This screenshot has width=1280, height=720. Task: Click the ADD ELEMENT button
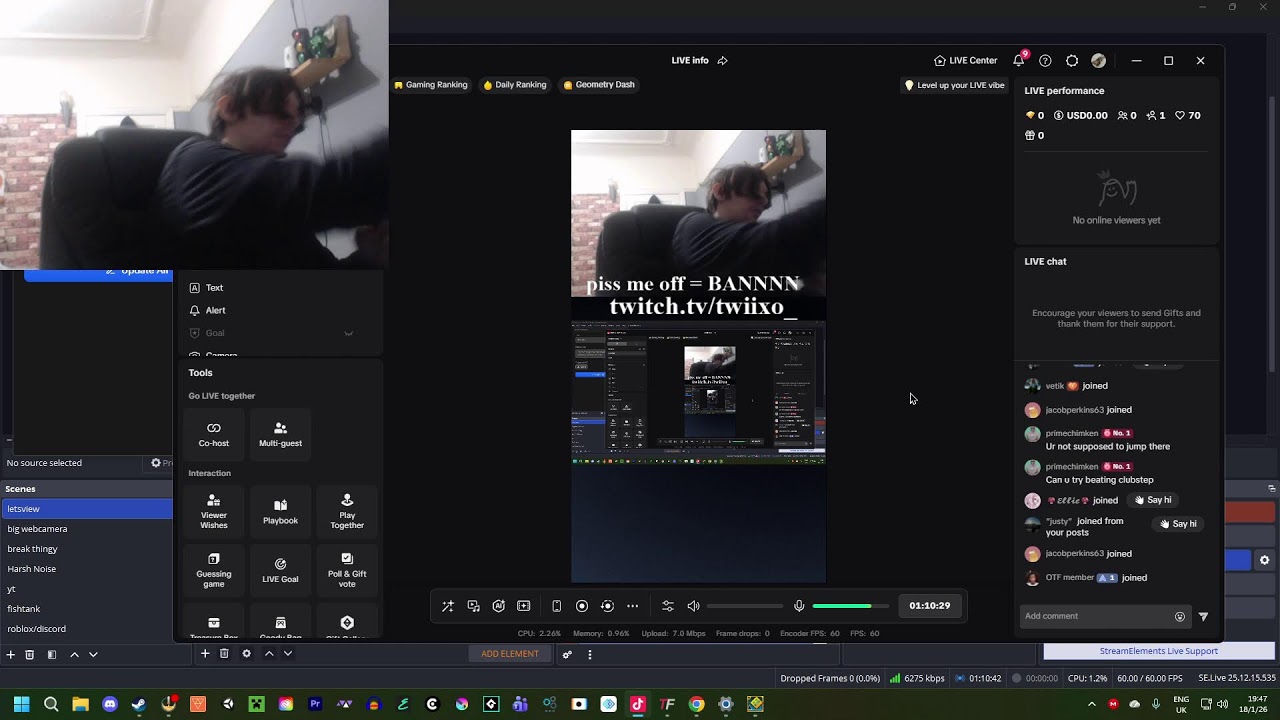pos(510,654)
